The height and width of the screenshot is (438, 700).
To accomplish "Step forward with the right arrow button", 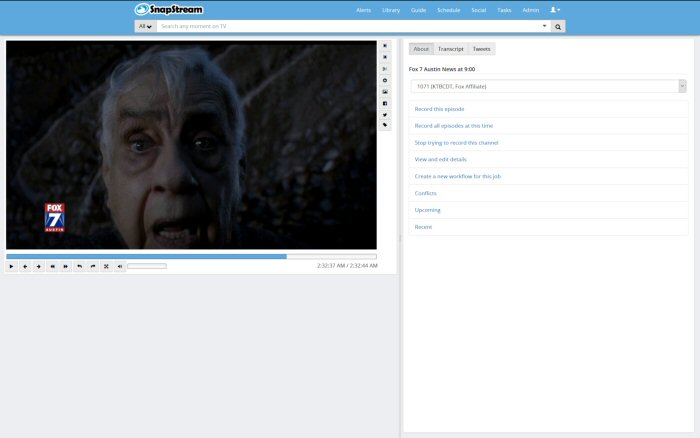I will 39,267.
